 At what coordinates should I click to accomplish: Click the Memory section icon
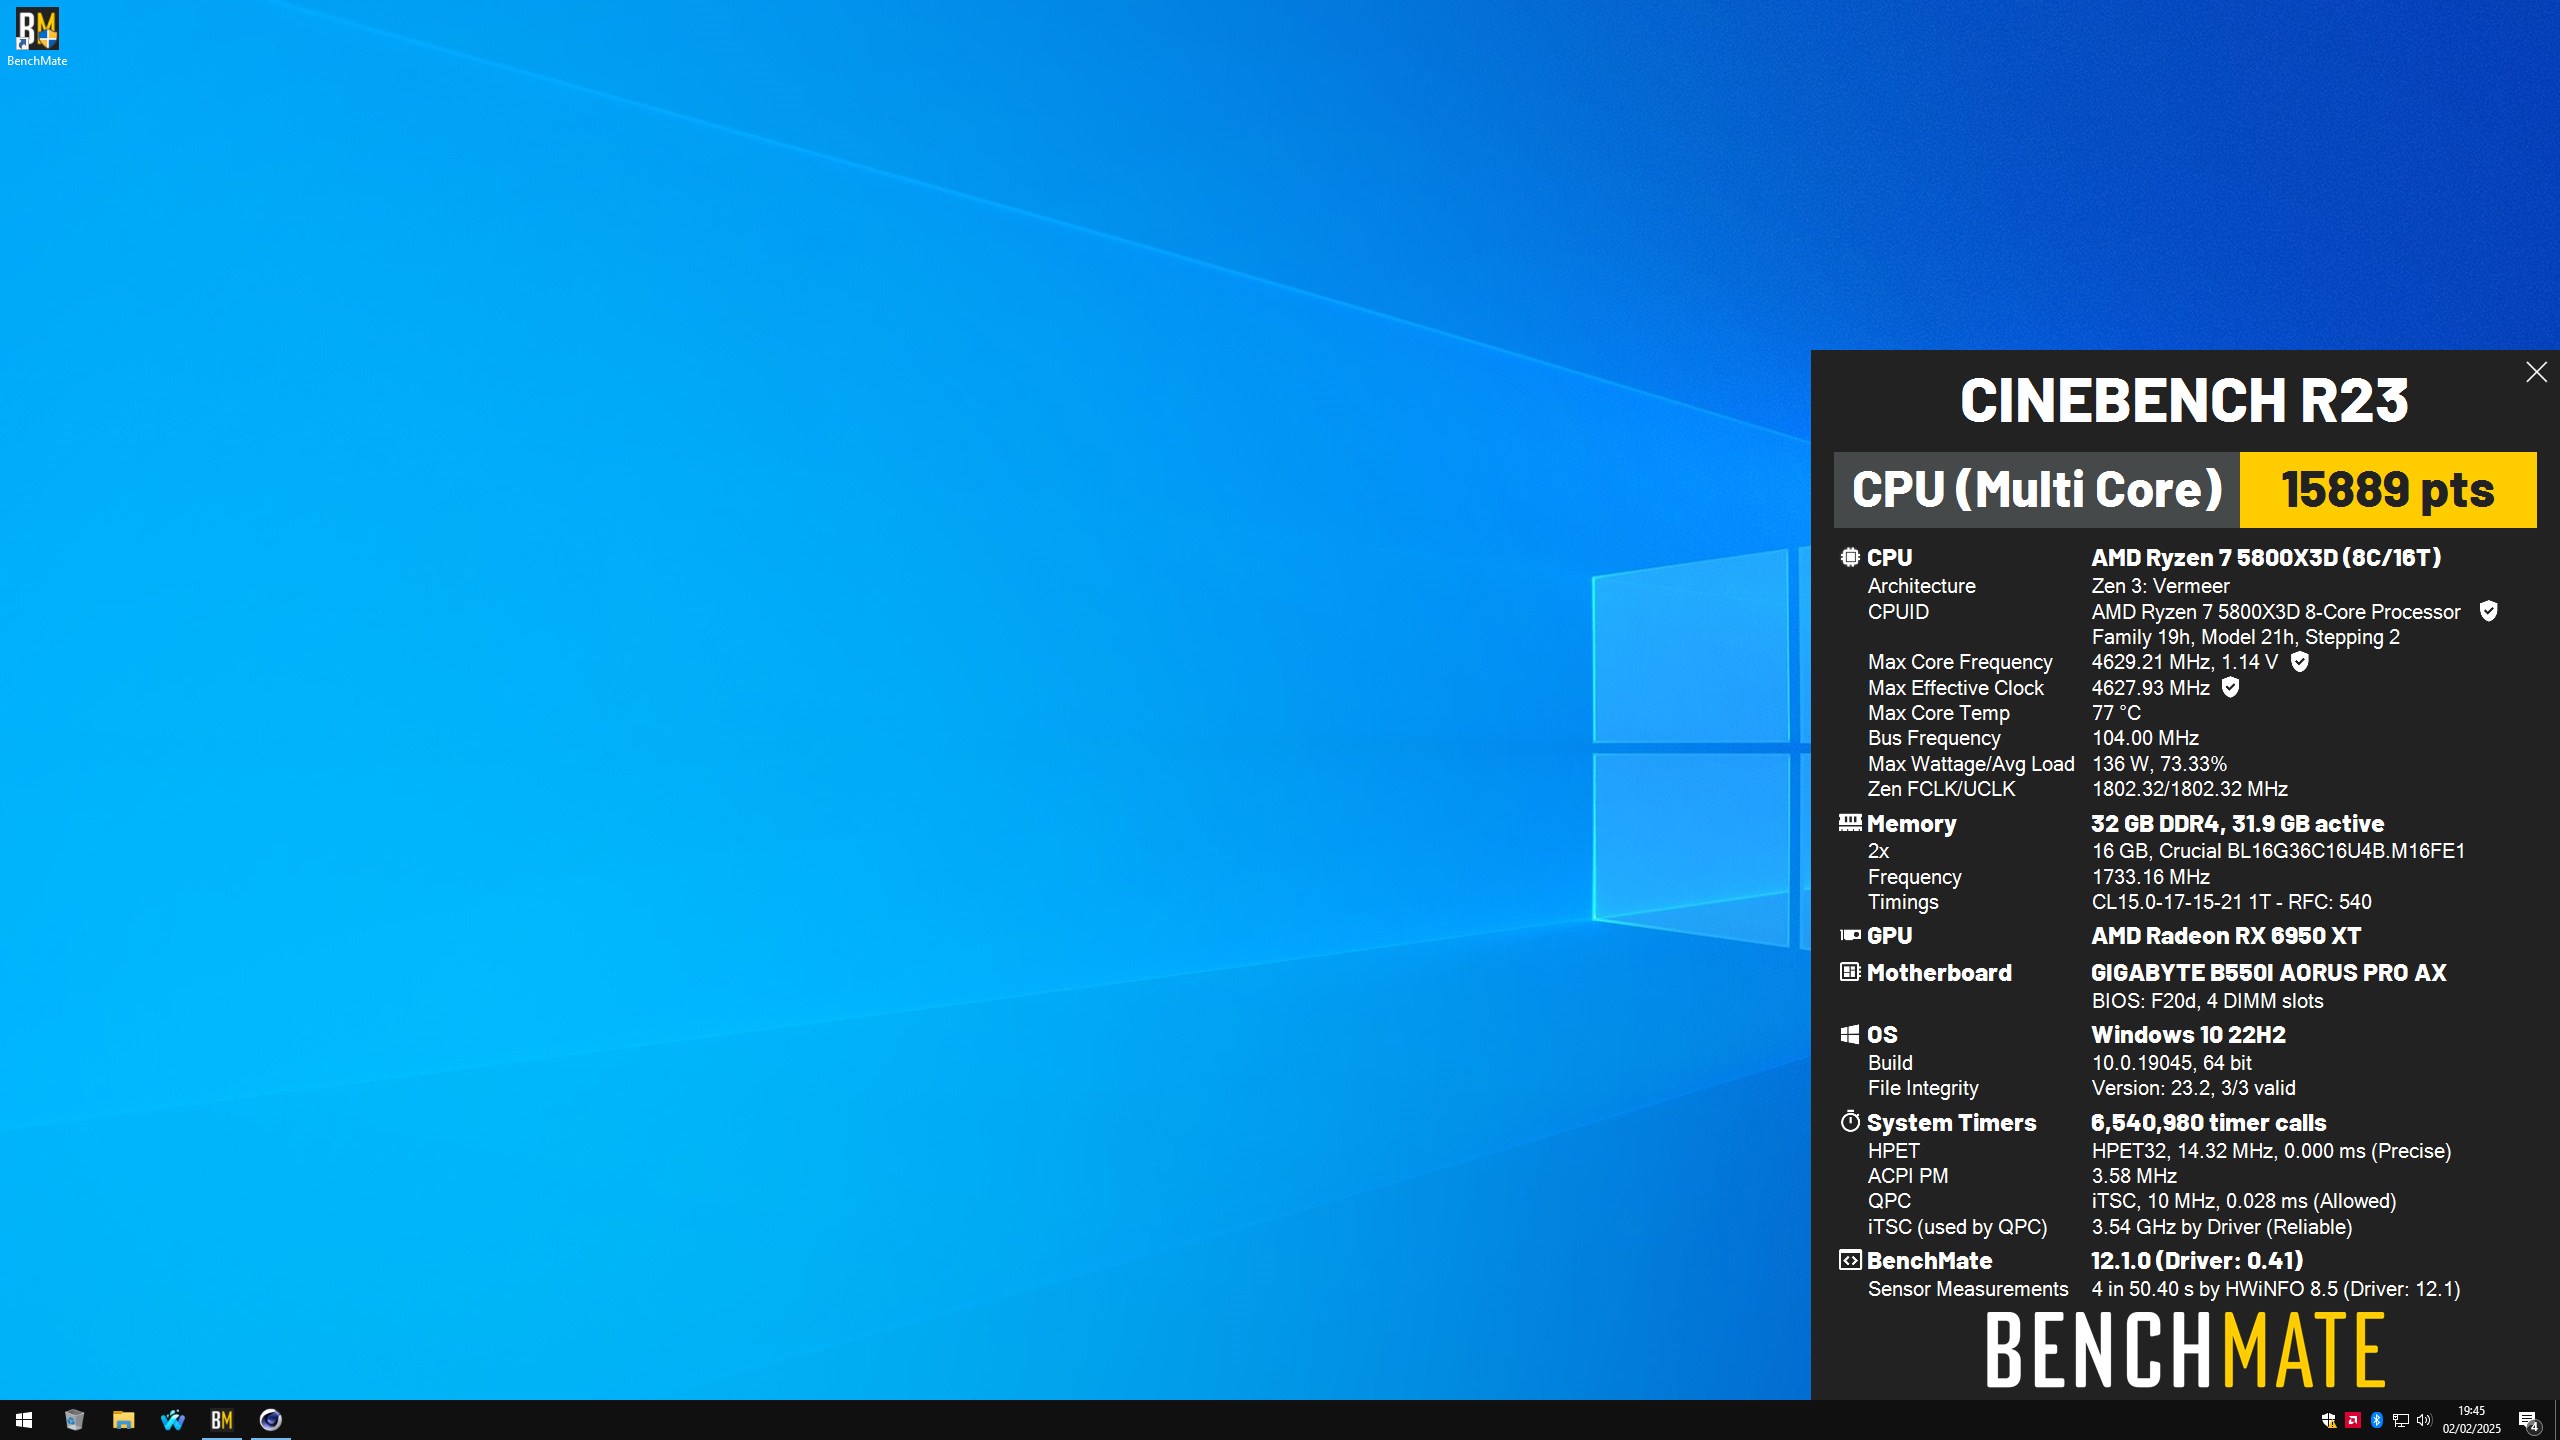[x=1850, y=823]
